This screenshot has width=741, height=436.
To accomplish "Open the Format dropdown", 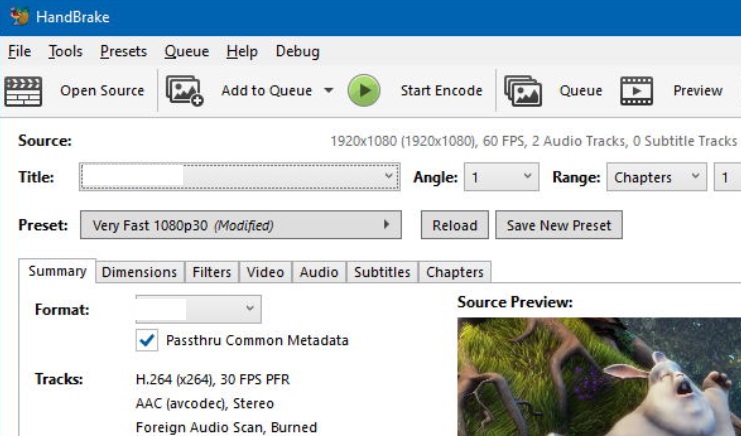I will click(198, 309).
